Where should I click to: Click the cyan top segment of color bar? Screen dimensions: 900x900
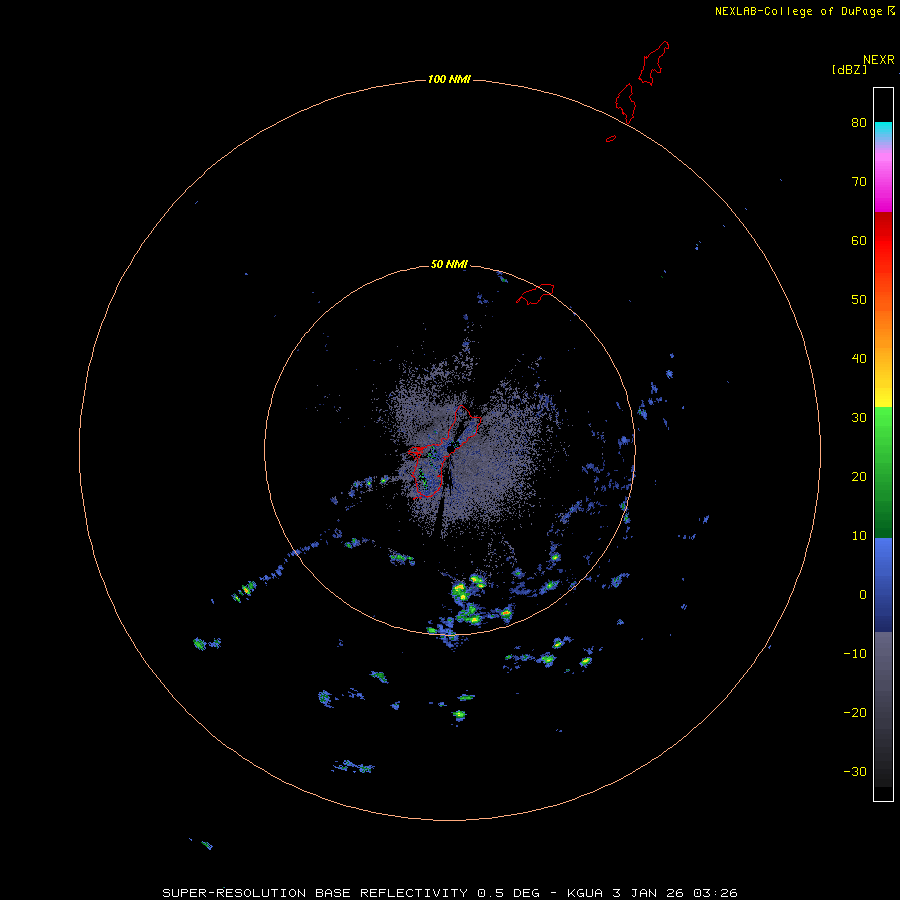click(x=883, y=129)
